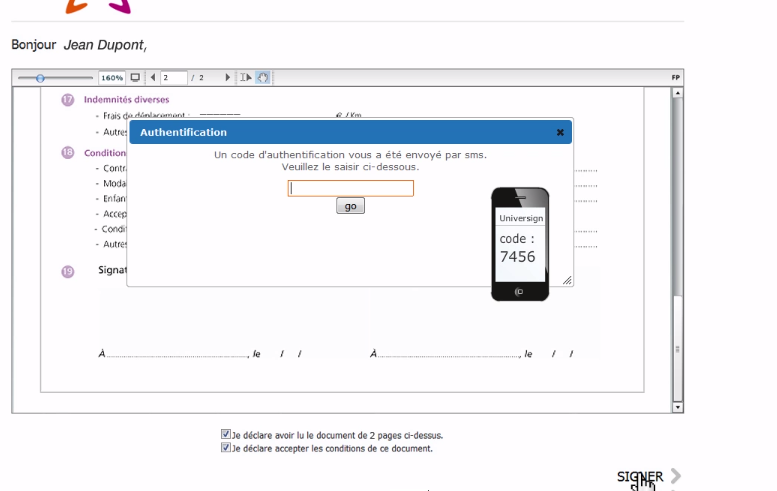Viewport: 777px width, 491px height.
Task: Click the SIGNER button
Action: [x=640, y=477]
